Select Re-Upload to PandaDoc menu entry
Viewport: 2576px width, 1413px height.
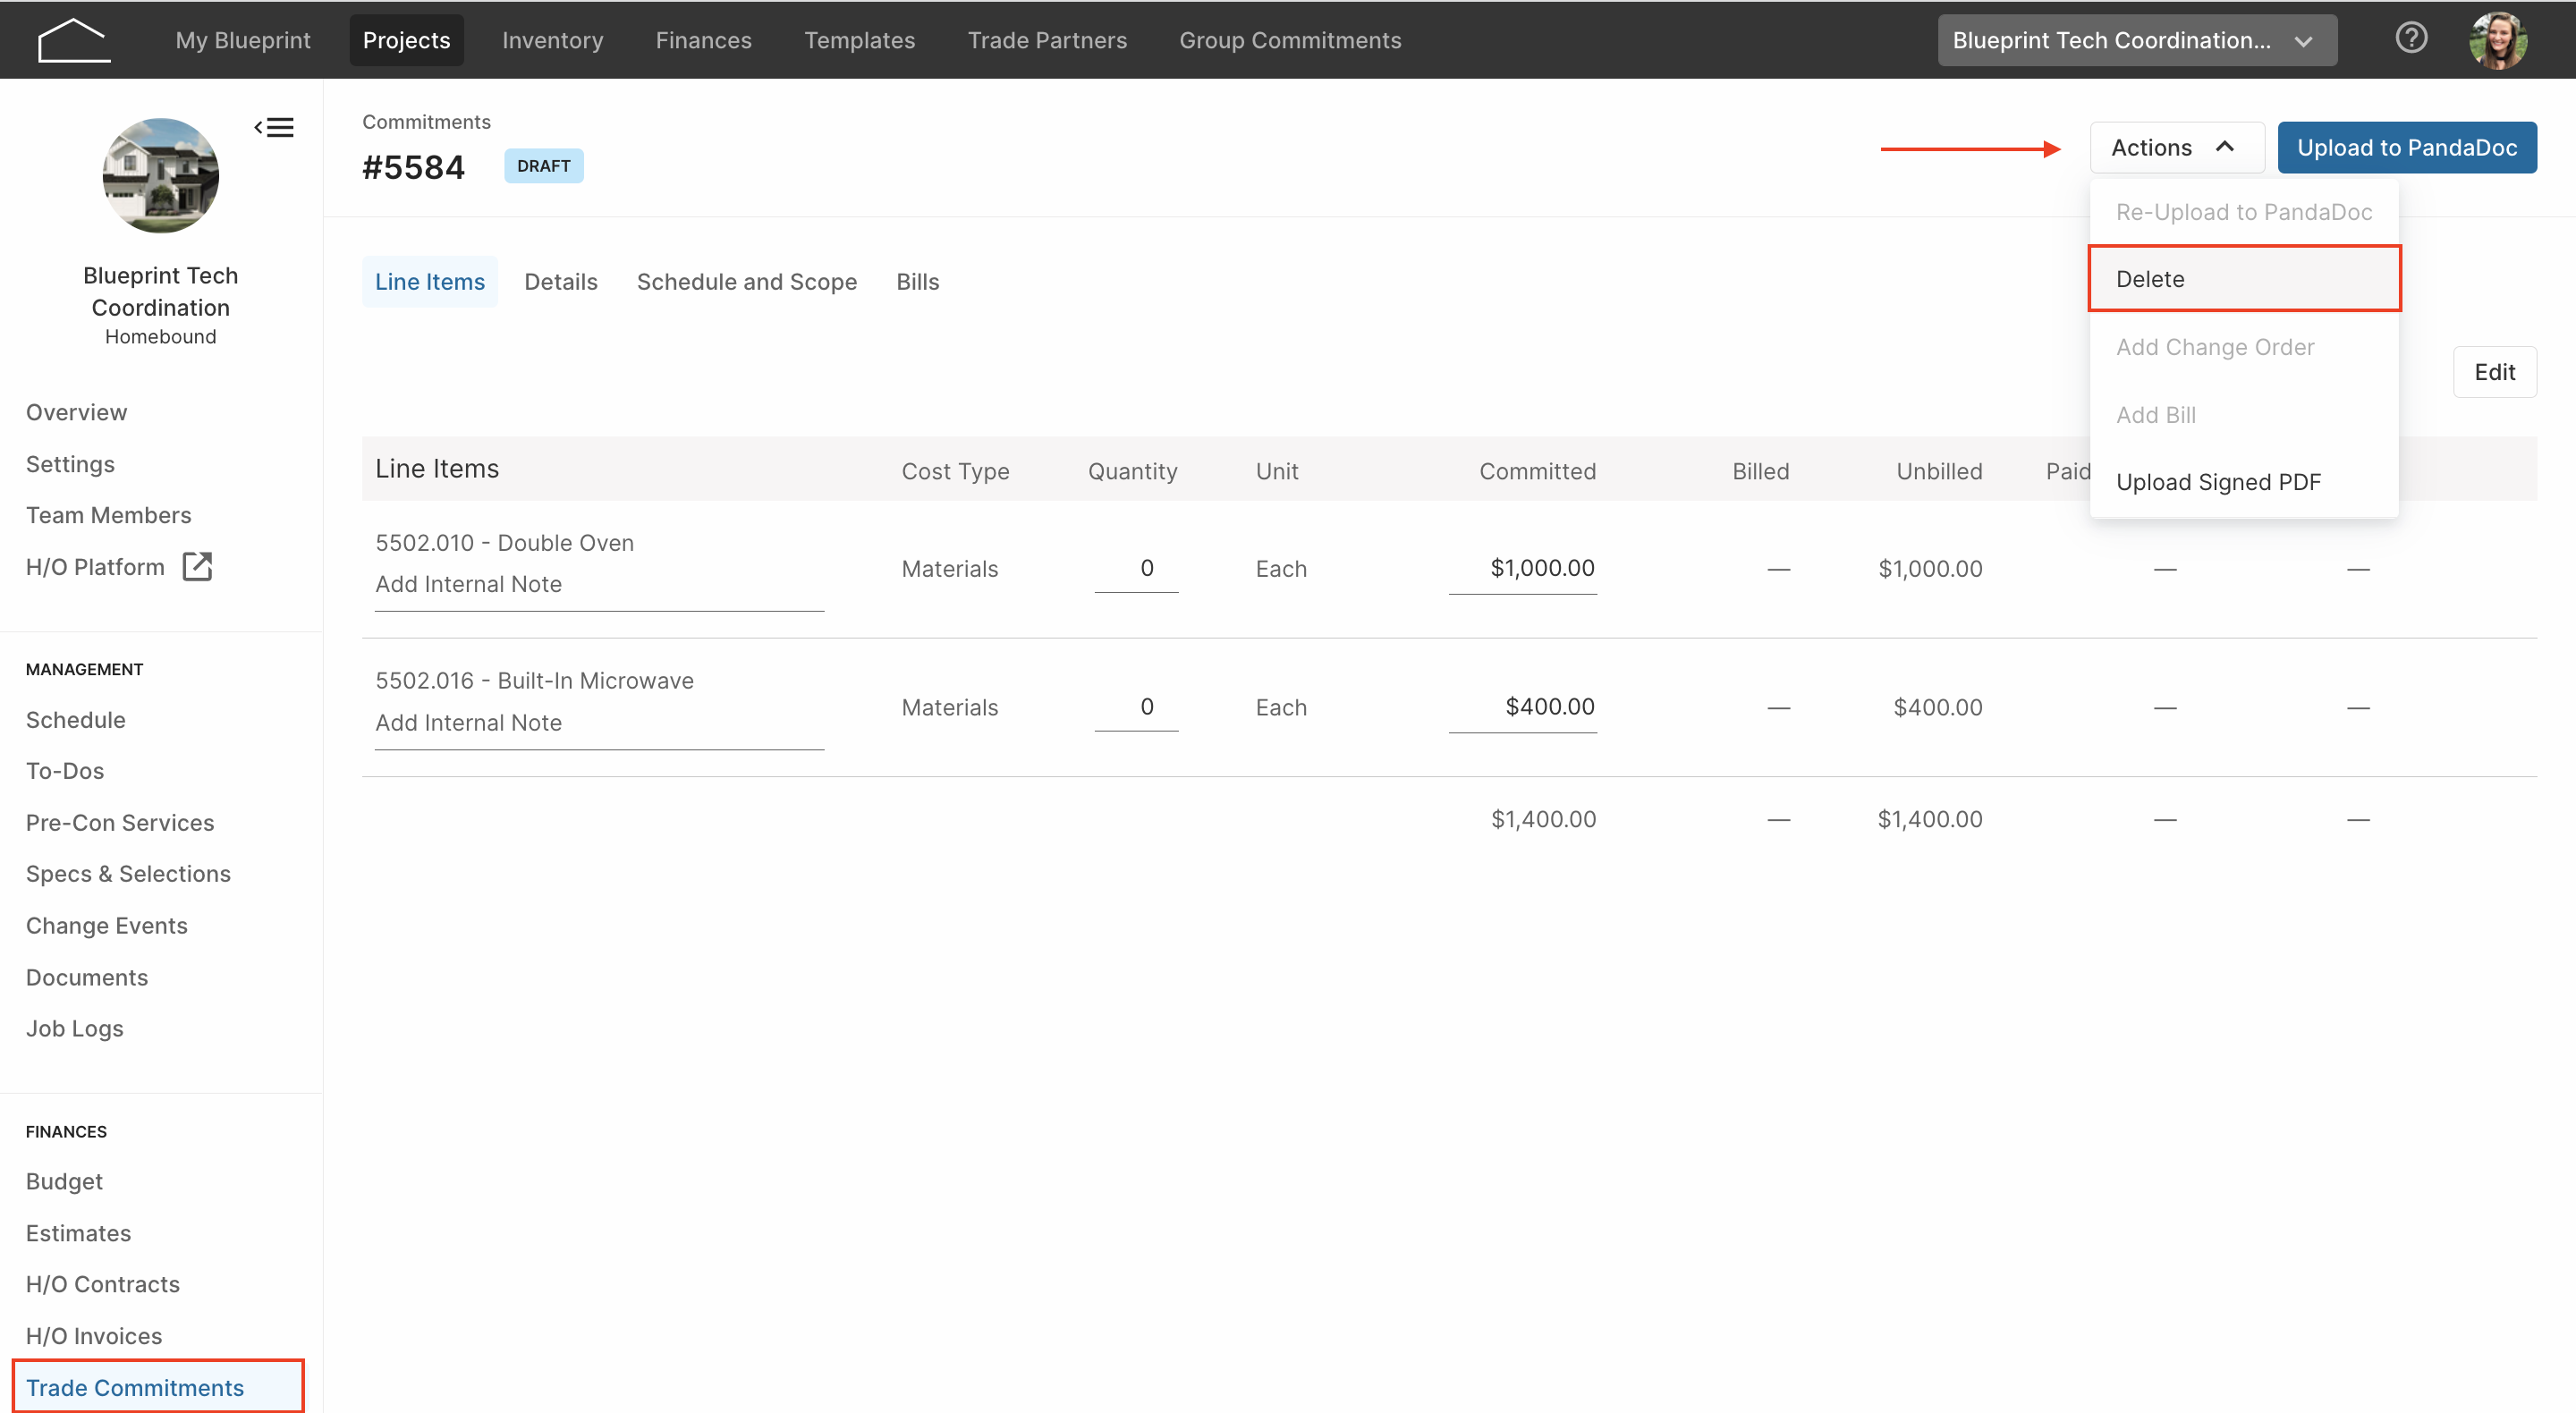(2244, 212)
